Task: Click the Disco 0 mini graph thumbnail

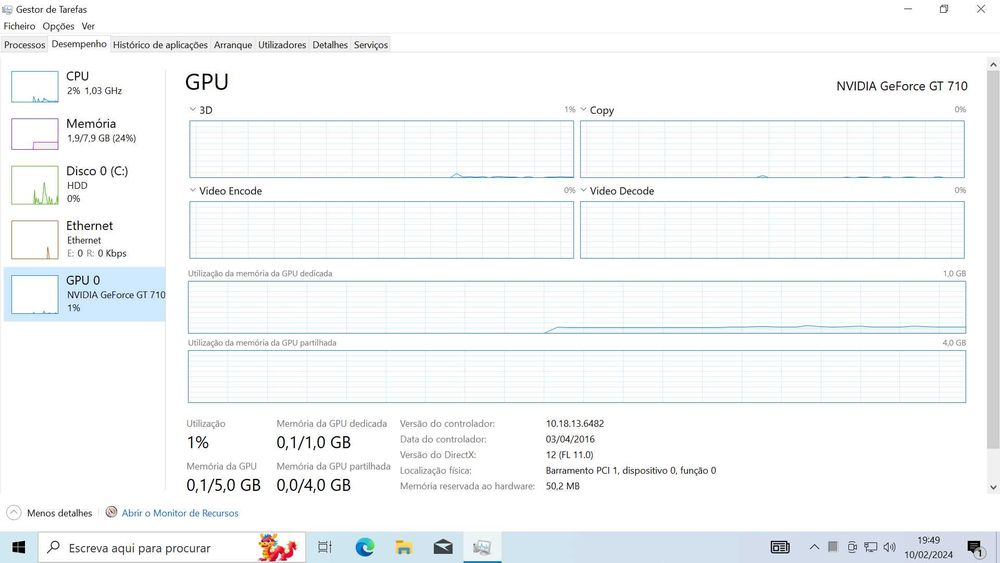Action: tap(34, 185)
